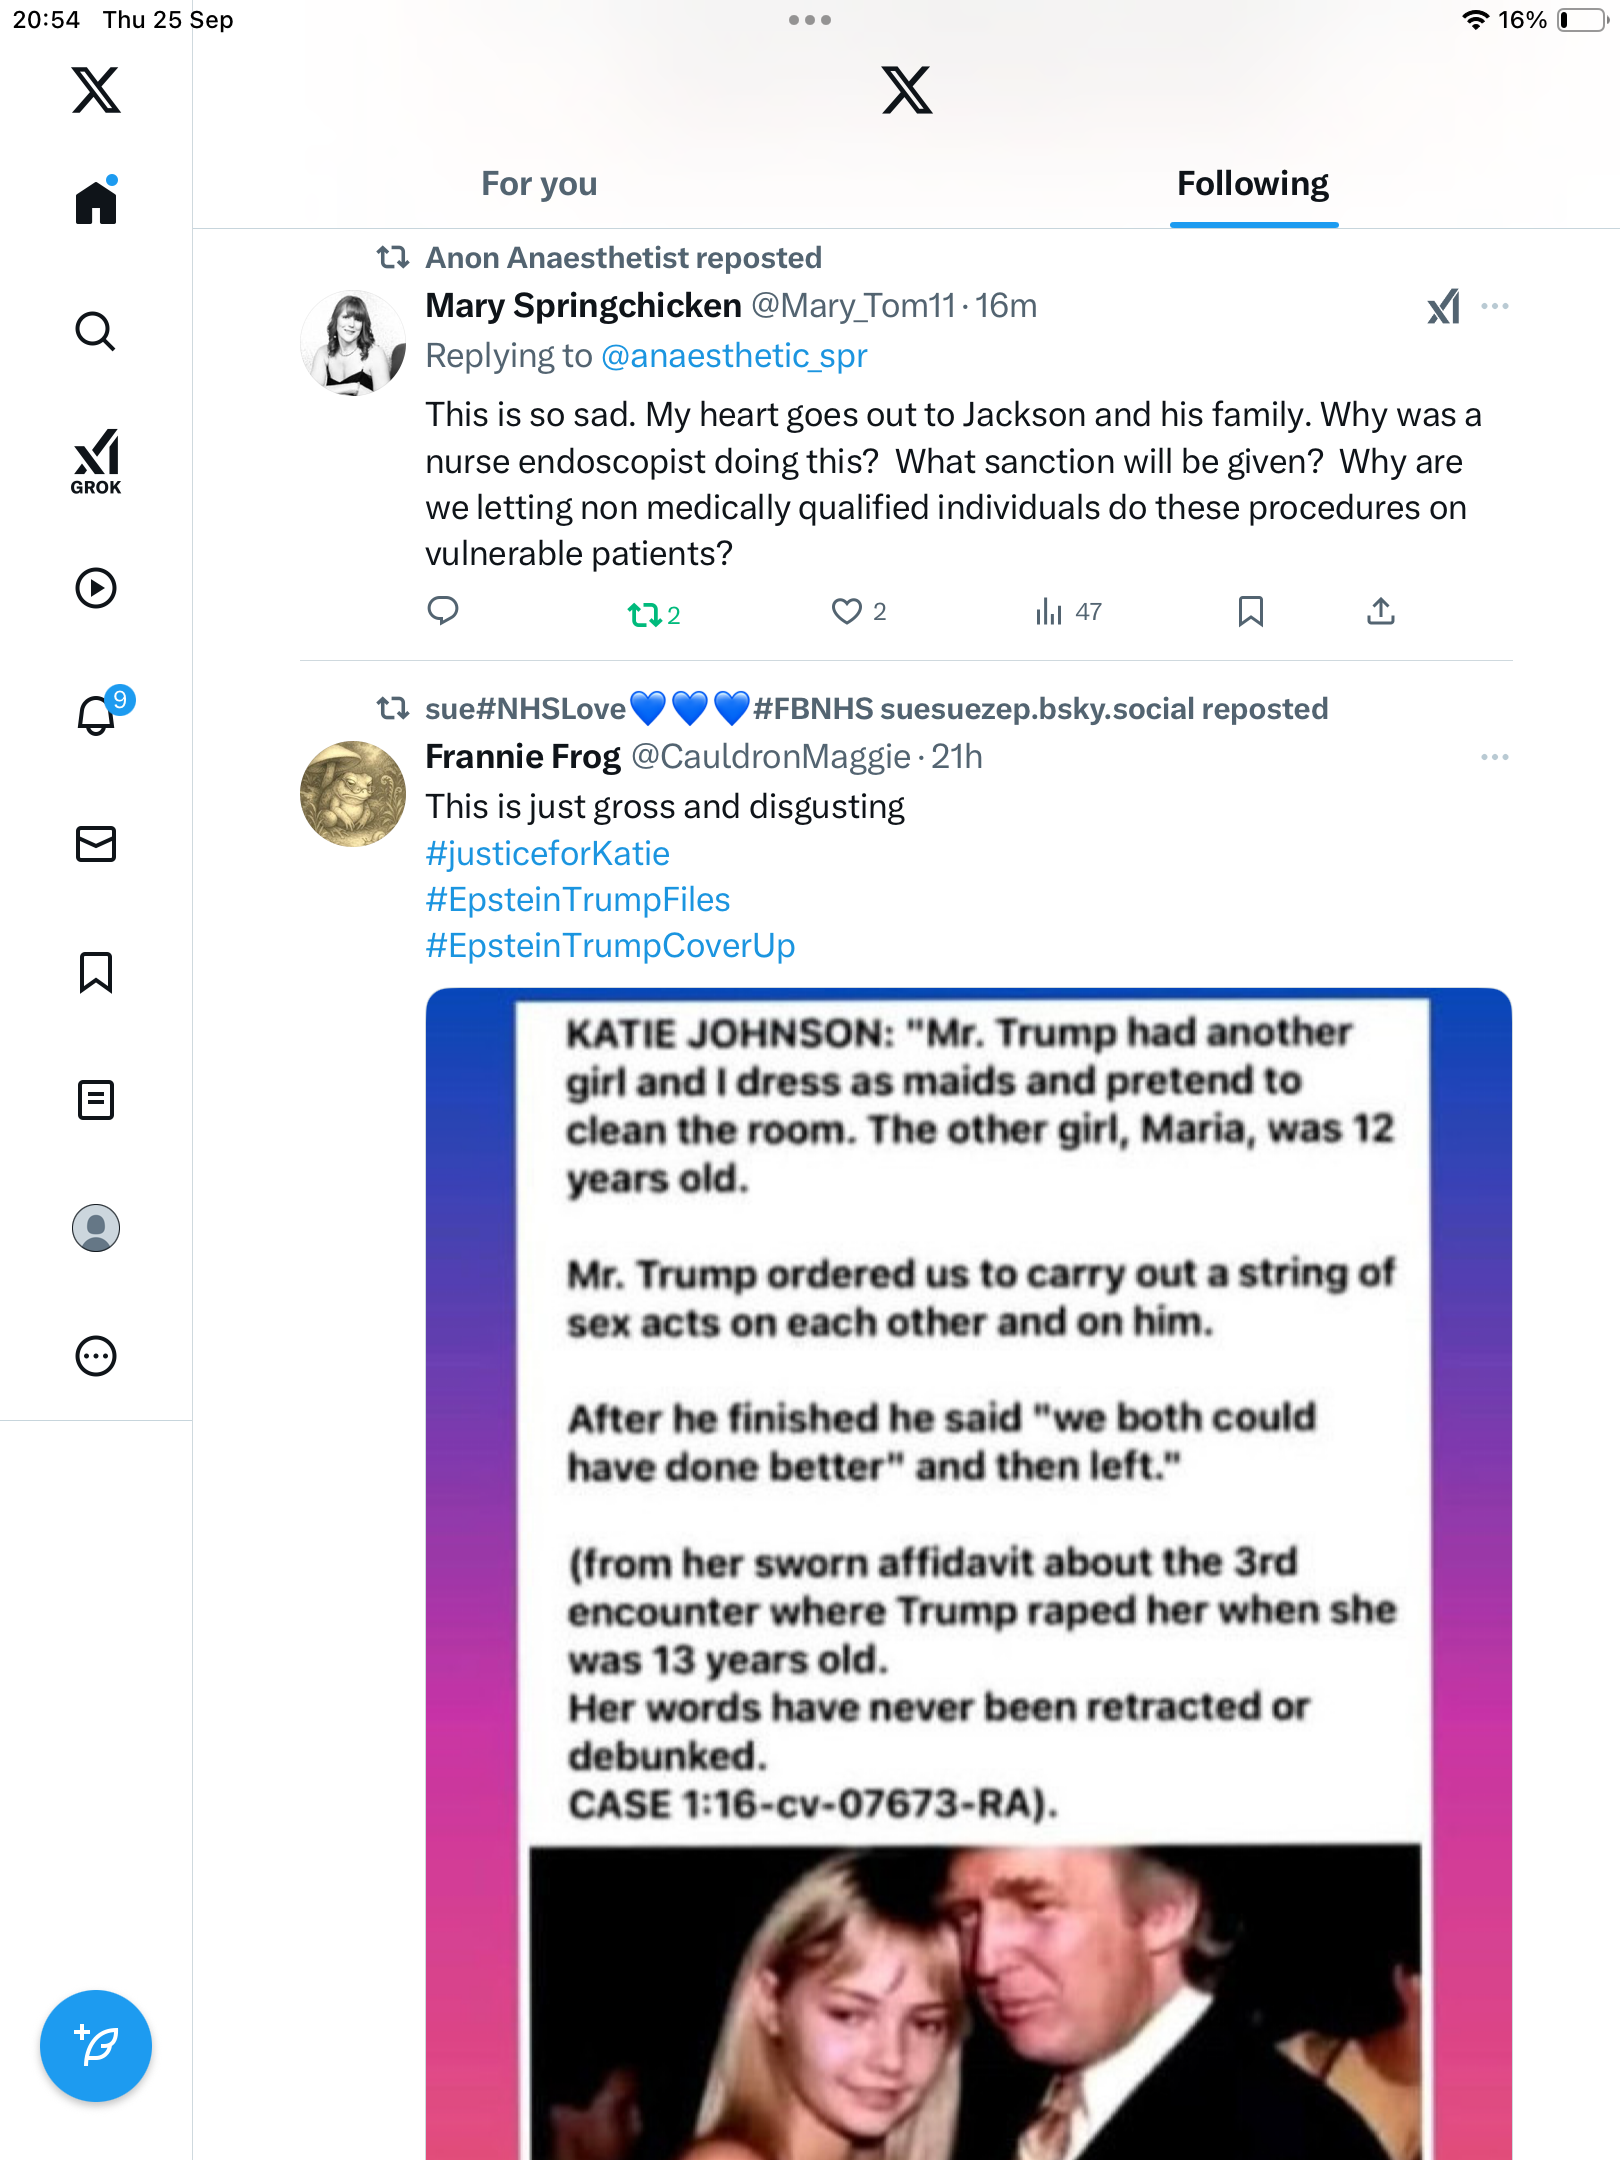This screenshot has width=1620, height=2160.
Task: Share Mary Springchicken's post
Action: [1380, 611]
